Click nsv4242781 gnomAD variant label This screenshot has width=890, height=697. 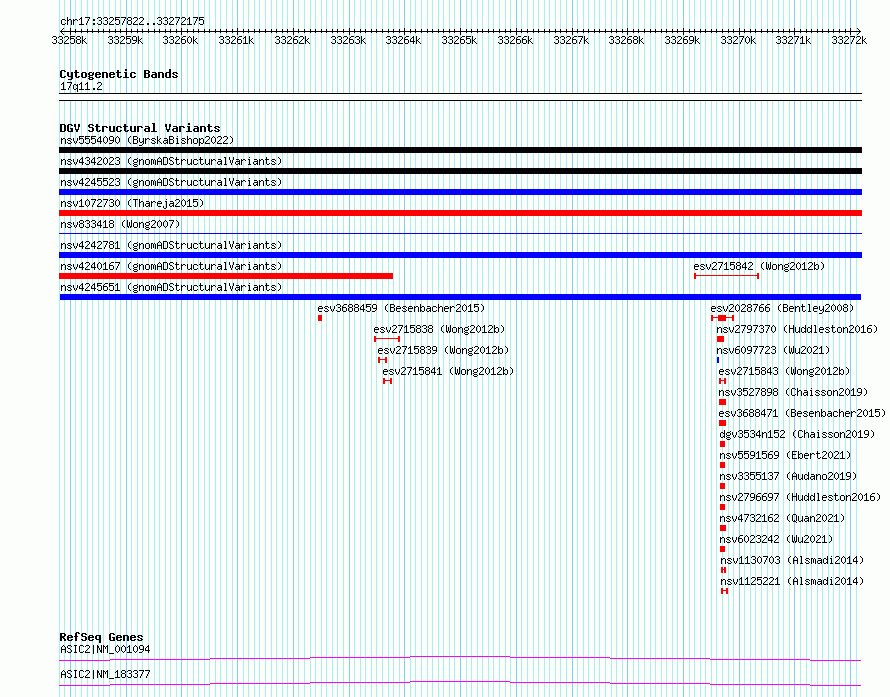click(171, 245)
